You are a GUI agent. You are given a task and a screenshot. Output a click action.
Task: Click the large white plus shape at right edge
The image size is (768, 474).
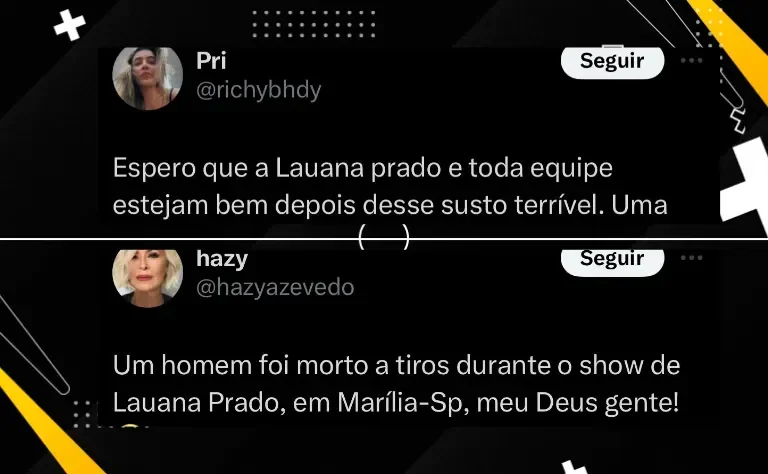coord(744,184)
